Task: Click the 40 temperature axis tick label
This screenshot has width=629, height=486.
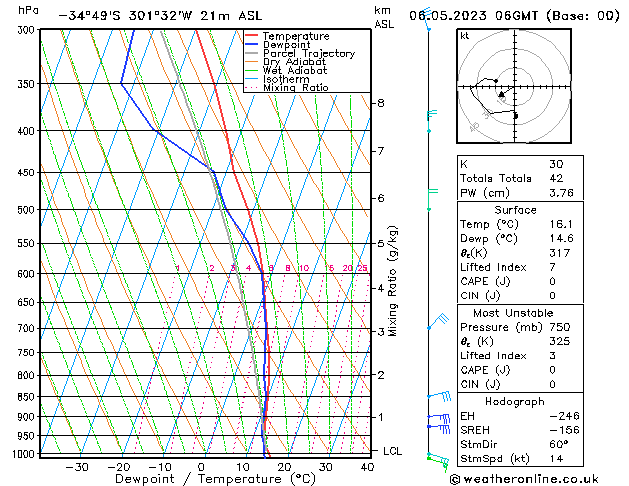Action: pyautogui.click(x=367, y=467)
